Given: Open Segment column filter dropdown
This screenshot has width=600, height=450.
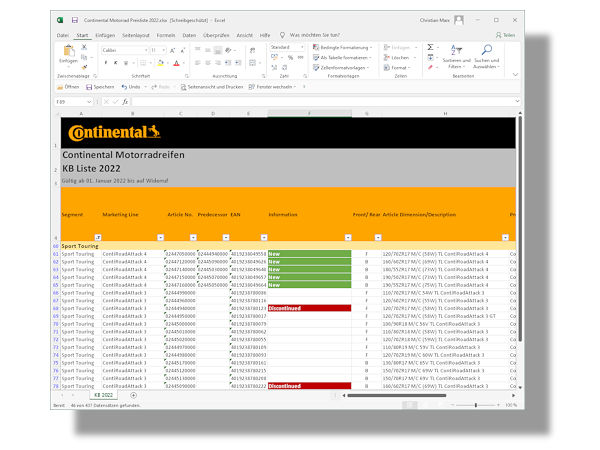Looking at the screenshot, I should 98,237.
